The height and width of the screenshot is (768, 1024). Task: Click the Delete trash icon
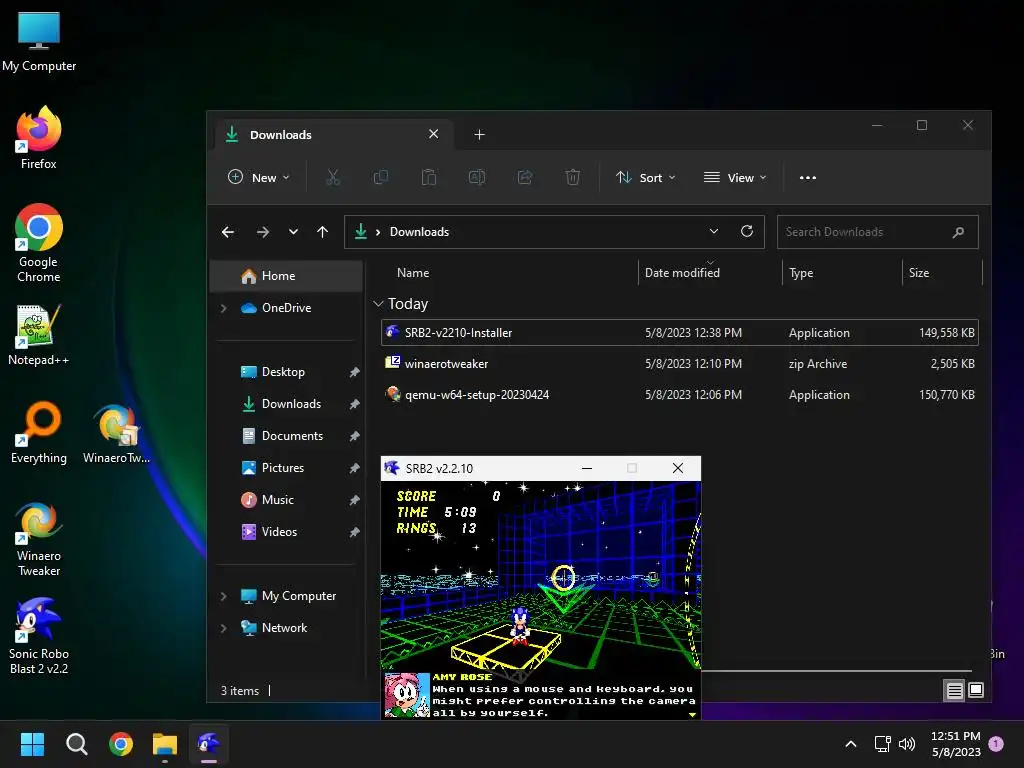(x=573, y=177)
